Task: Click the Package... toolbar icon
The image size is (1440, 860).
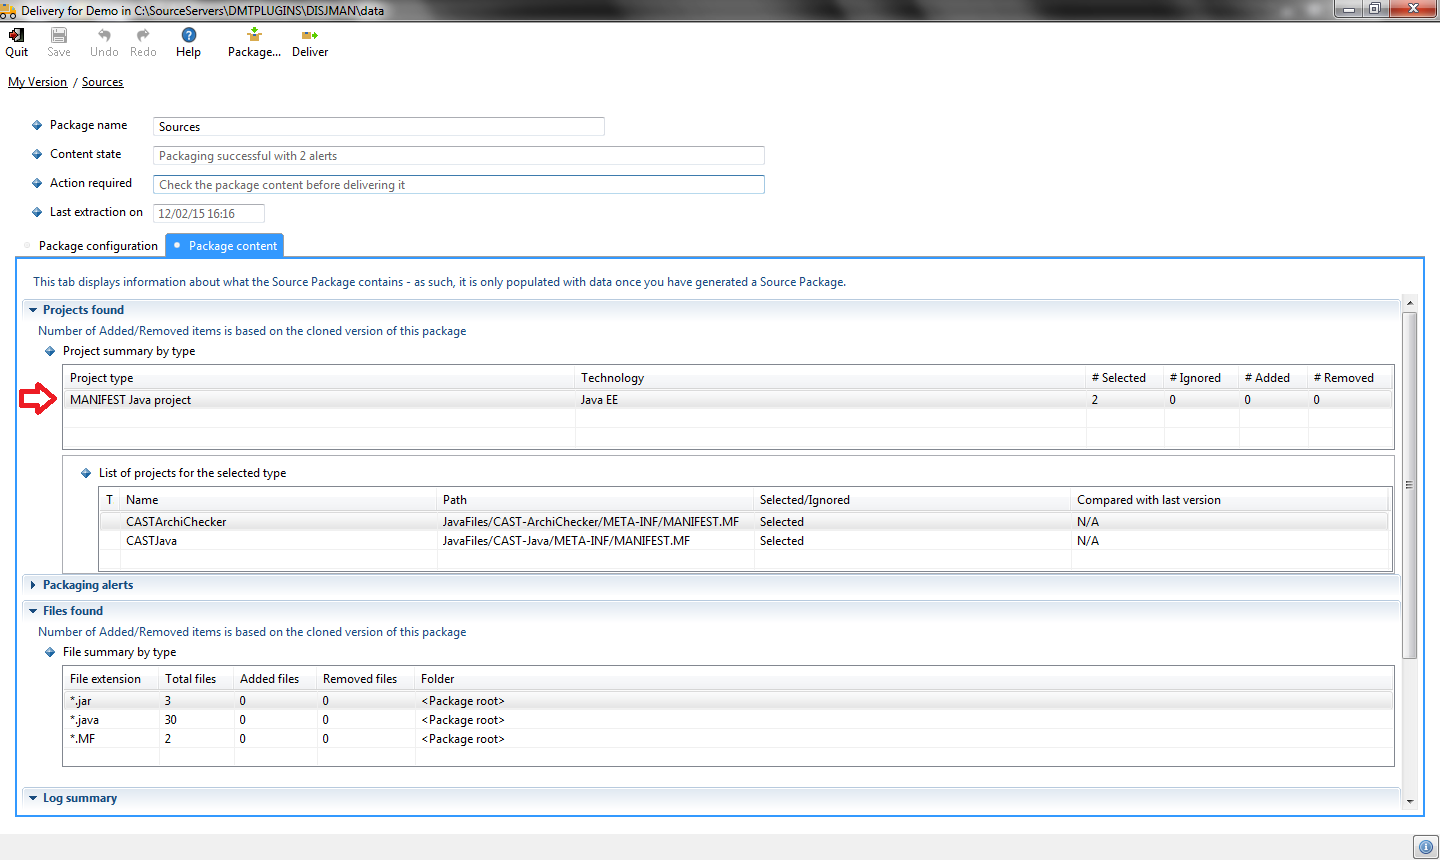Action: pos(254,36)
